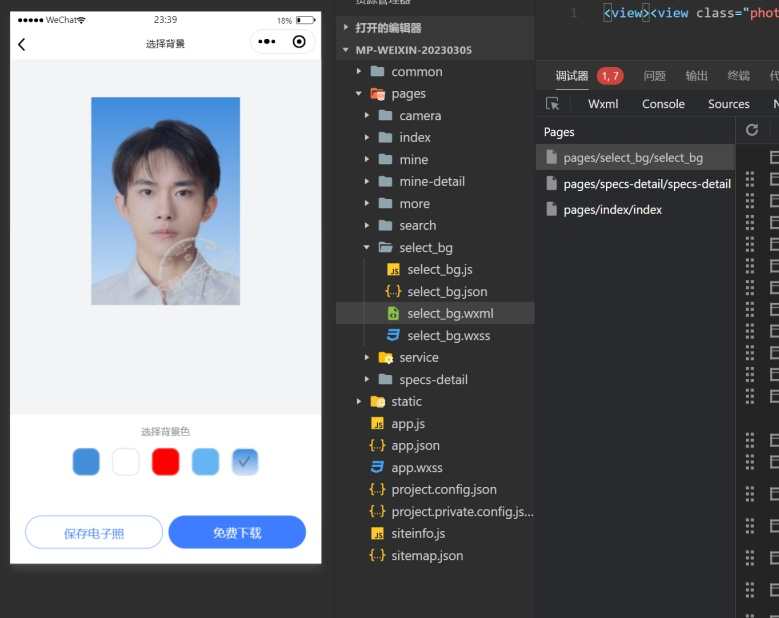Viewport: 779px width, 618px height.
Task: Tap the 保存电子照 button
Action: pyautogui.click(x=94, y=533)
